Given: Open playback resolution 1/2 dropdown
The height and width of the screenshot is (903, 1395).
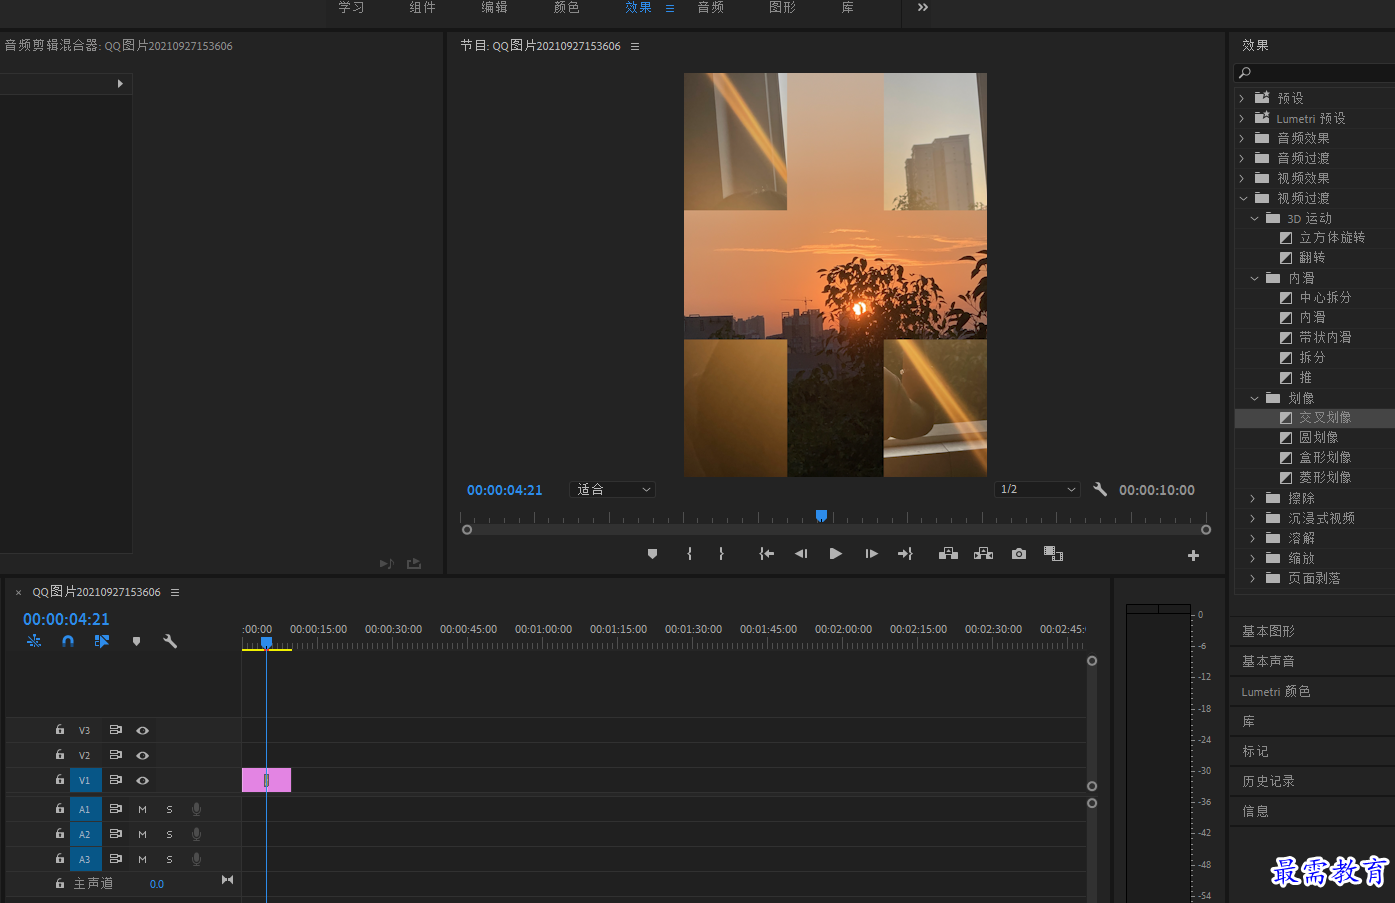Looking at the screenshot, I should [1038, 489].
